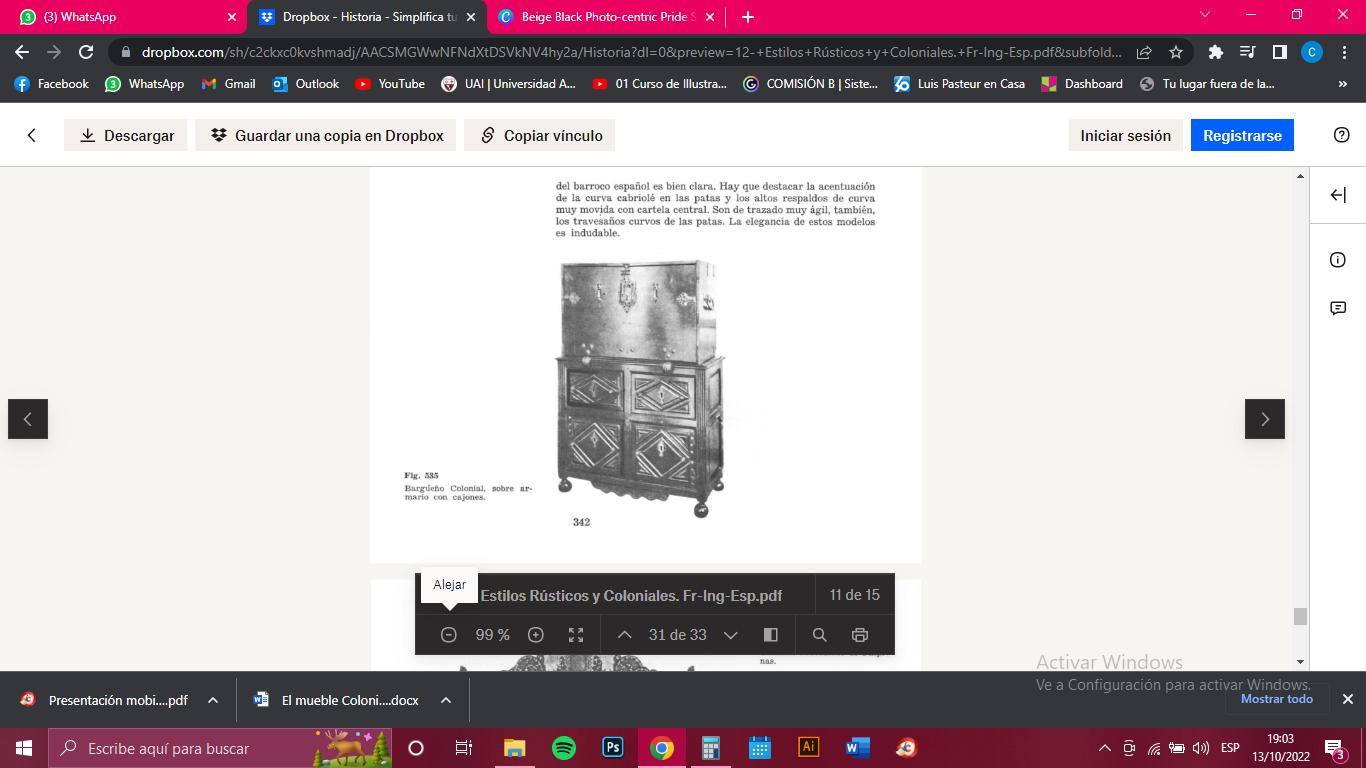This screenshot has height=768, width=1366.
Task: Switch to the WhatsApp browser tab
Action: tap(125, 17)
